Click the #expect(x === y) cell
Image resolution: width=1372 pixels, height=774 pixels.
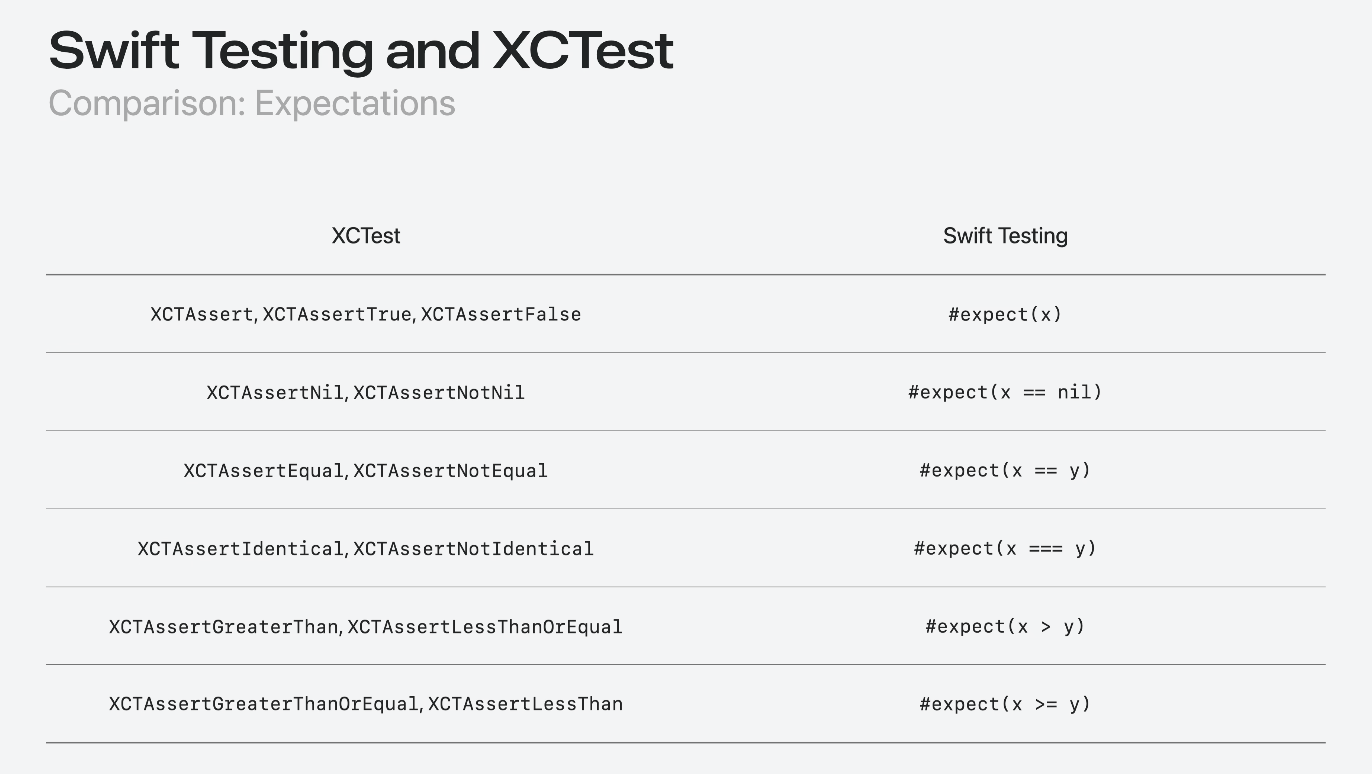(1005, 548)
